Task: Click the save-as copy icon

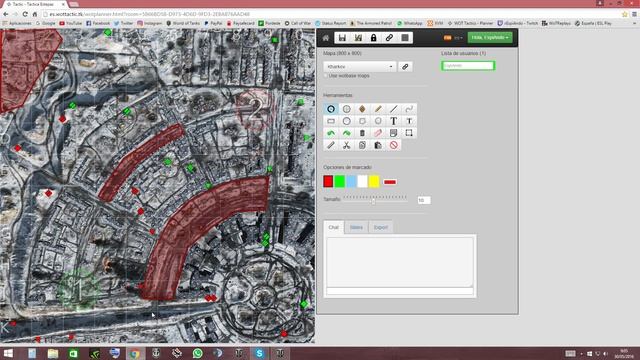Action: tap(358, 38)
